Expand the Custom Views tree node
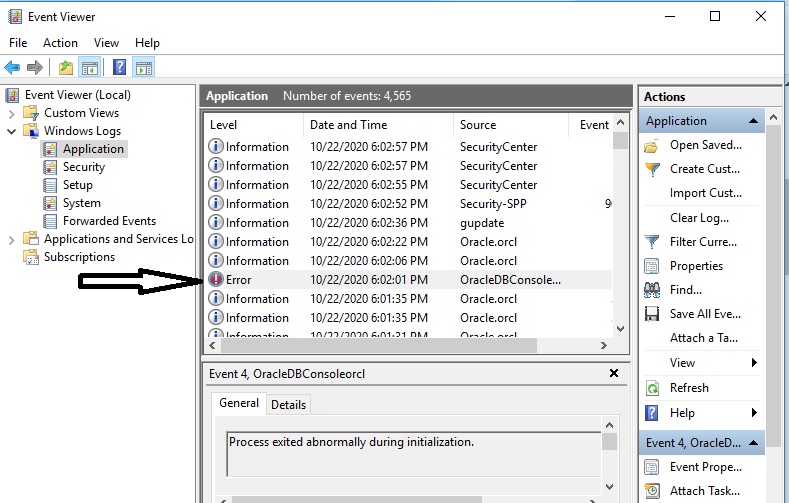789x503 pixels. click(x=12, y=113)
